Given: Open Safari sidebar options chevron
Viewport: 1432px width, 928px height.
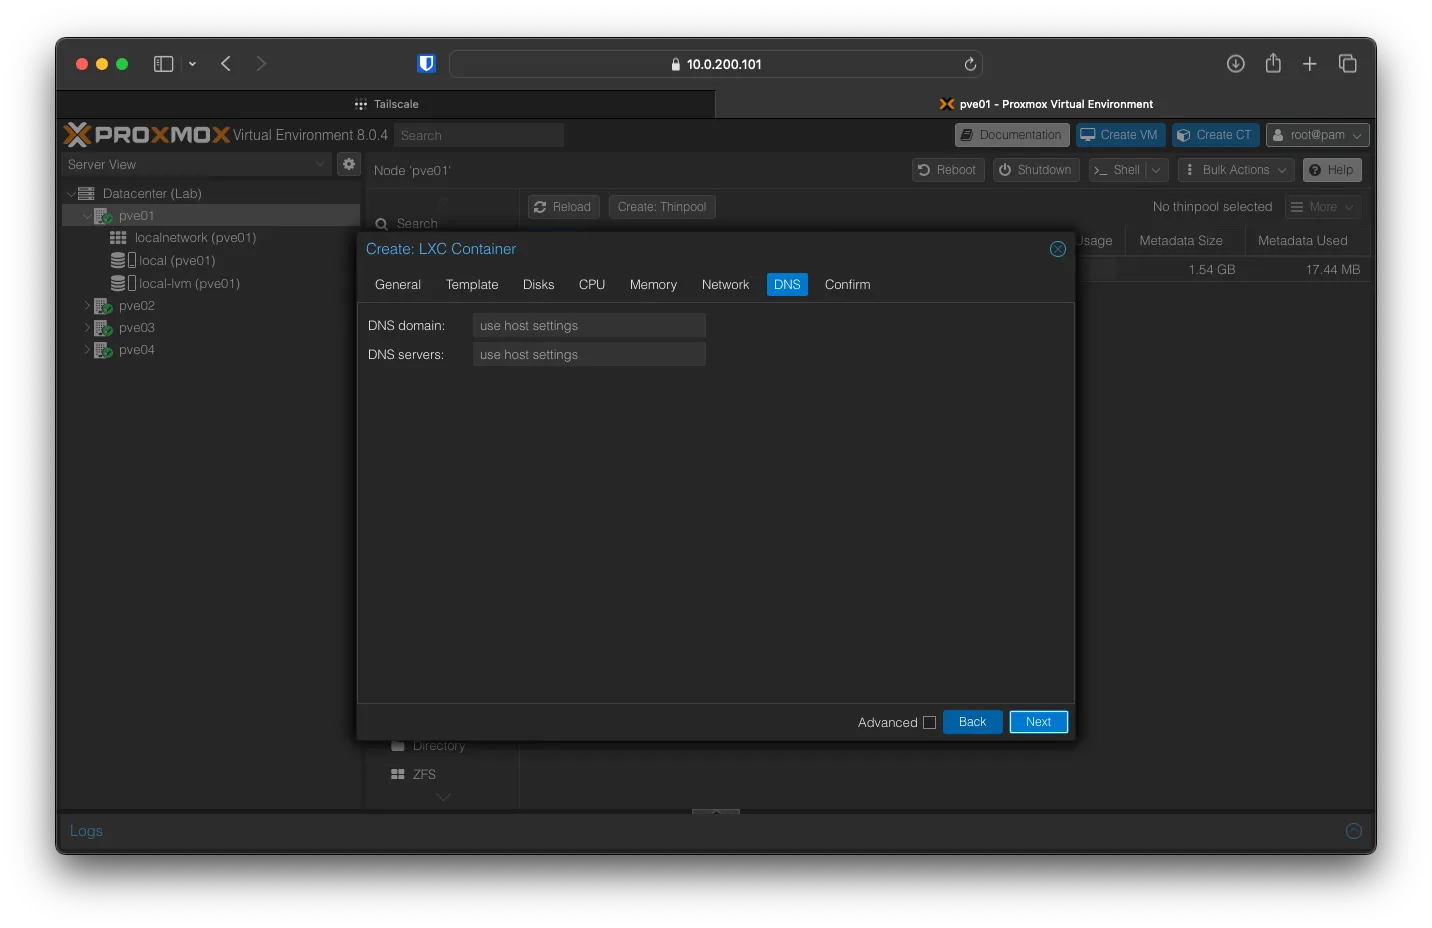Looking at the screenshot, I should click(192, 64).
